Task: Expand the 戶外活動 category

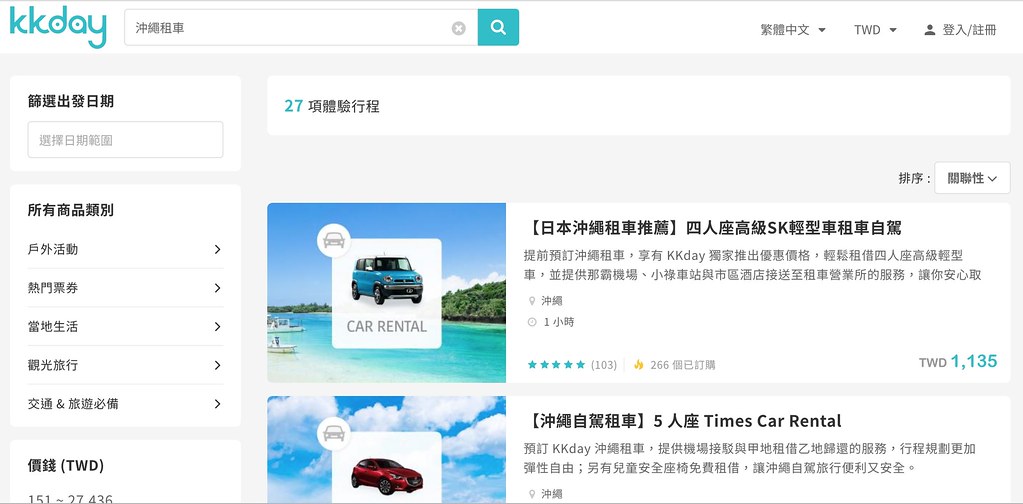Action: 125,249
